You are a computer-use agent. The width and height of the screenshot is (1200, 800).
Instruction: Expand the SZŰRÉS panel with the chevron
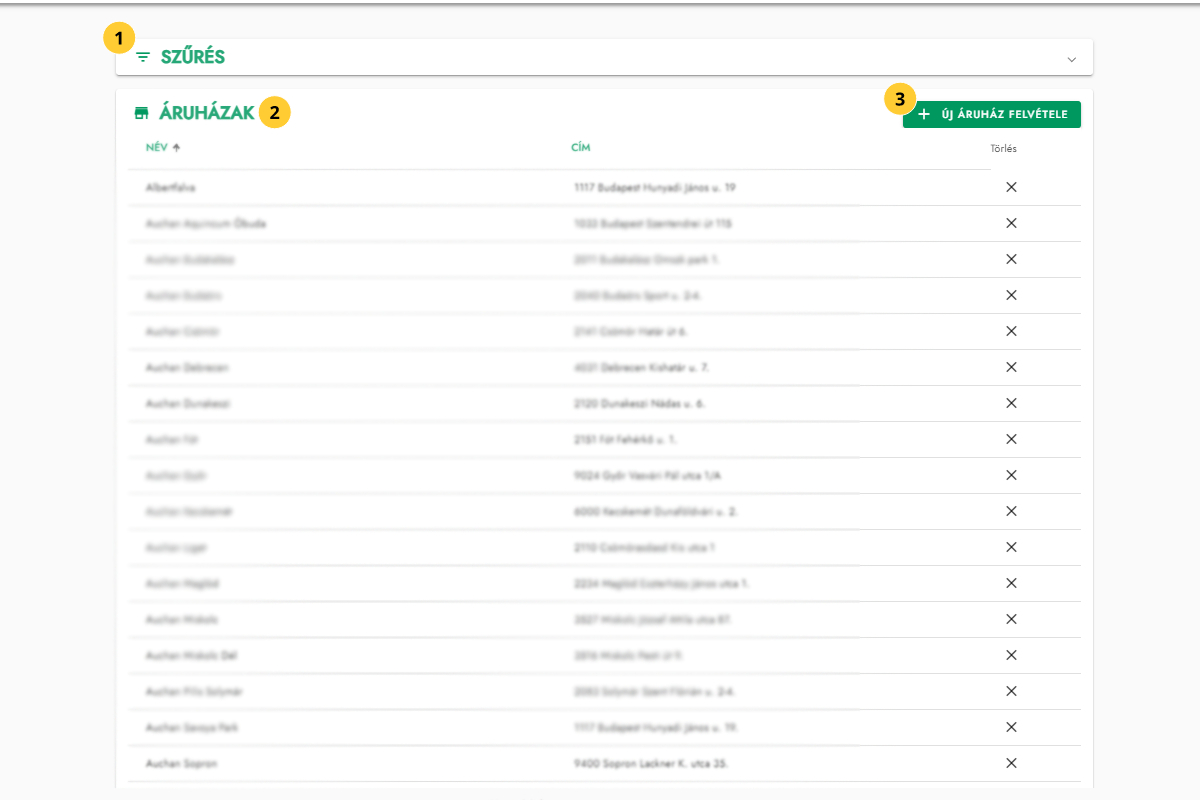(x=1072, y=59)
